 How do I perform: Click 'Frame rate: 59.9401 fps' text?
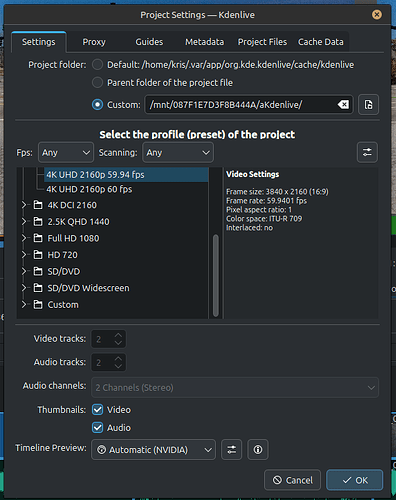[x=266, y=201]
